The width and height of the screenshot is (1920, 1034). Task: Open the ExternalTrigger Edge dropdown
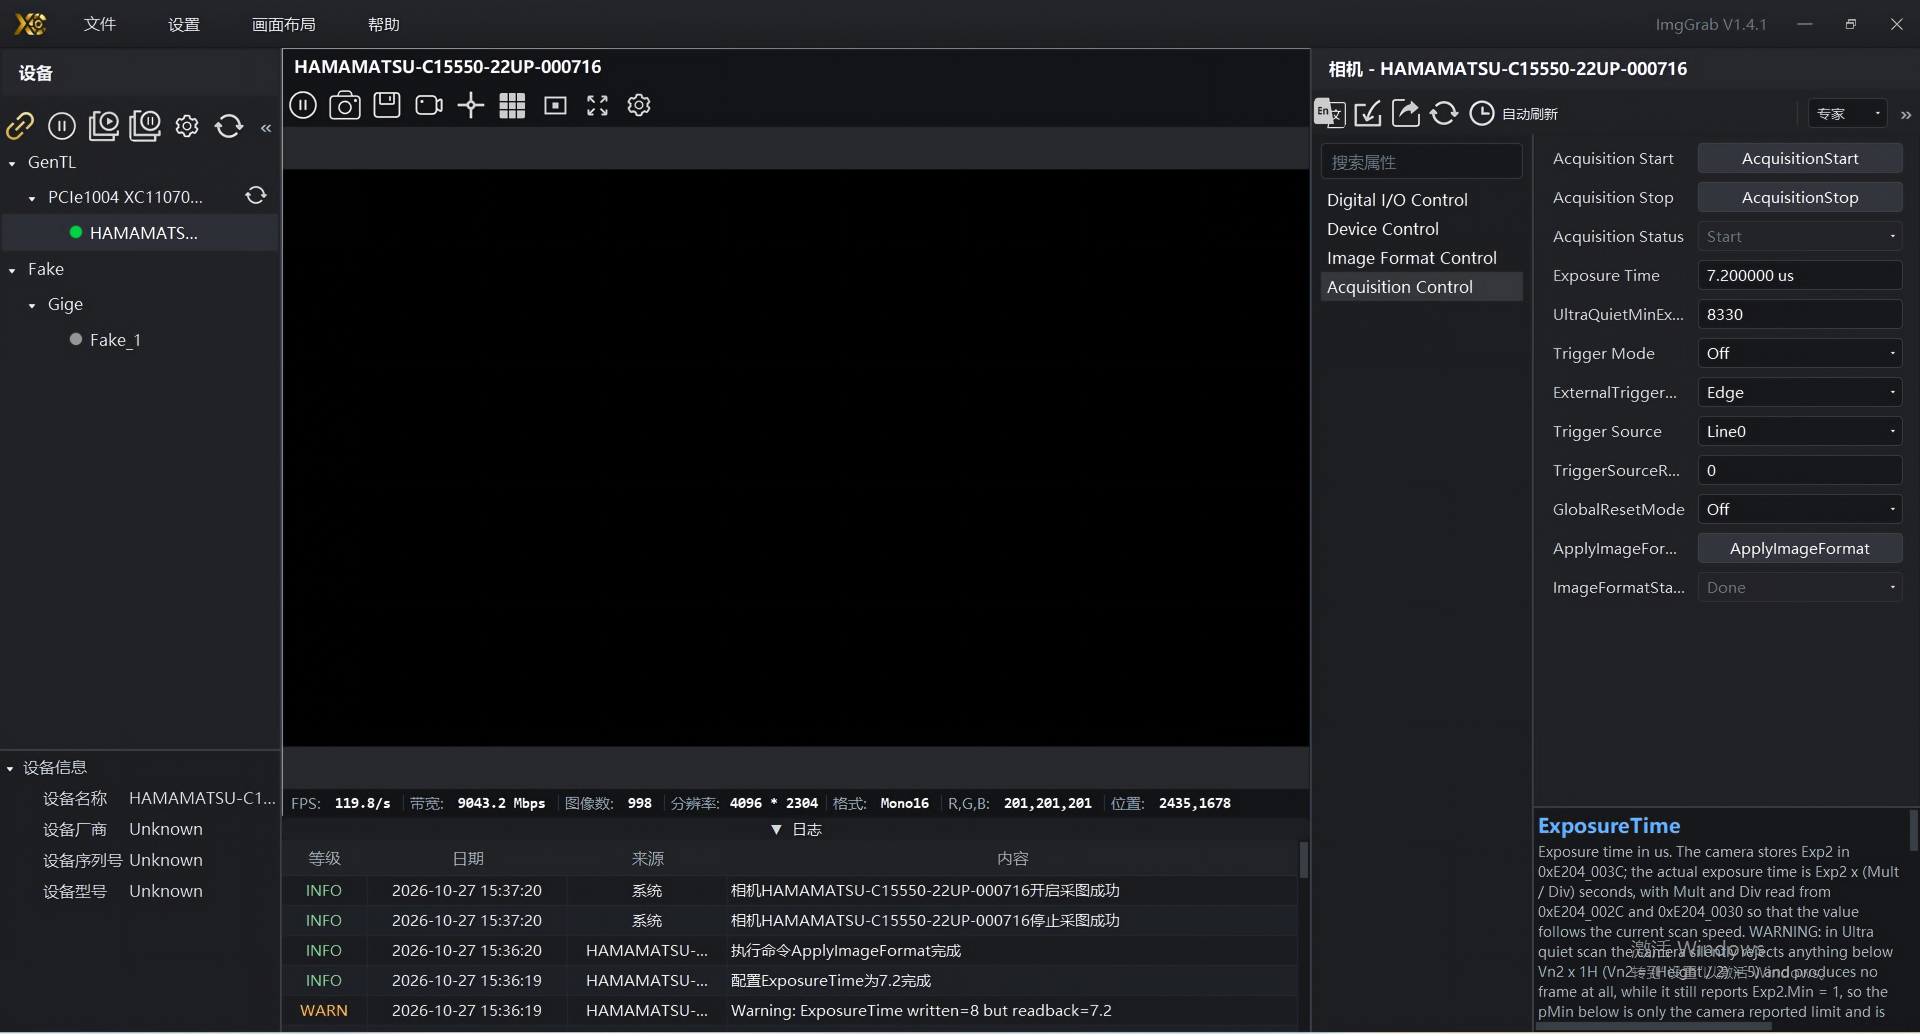point(1800,392)
